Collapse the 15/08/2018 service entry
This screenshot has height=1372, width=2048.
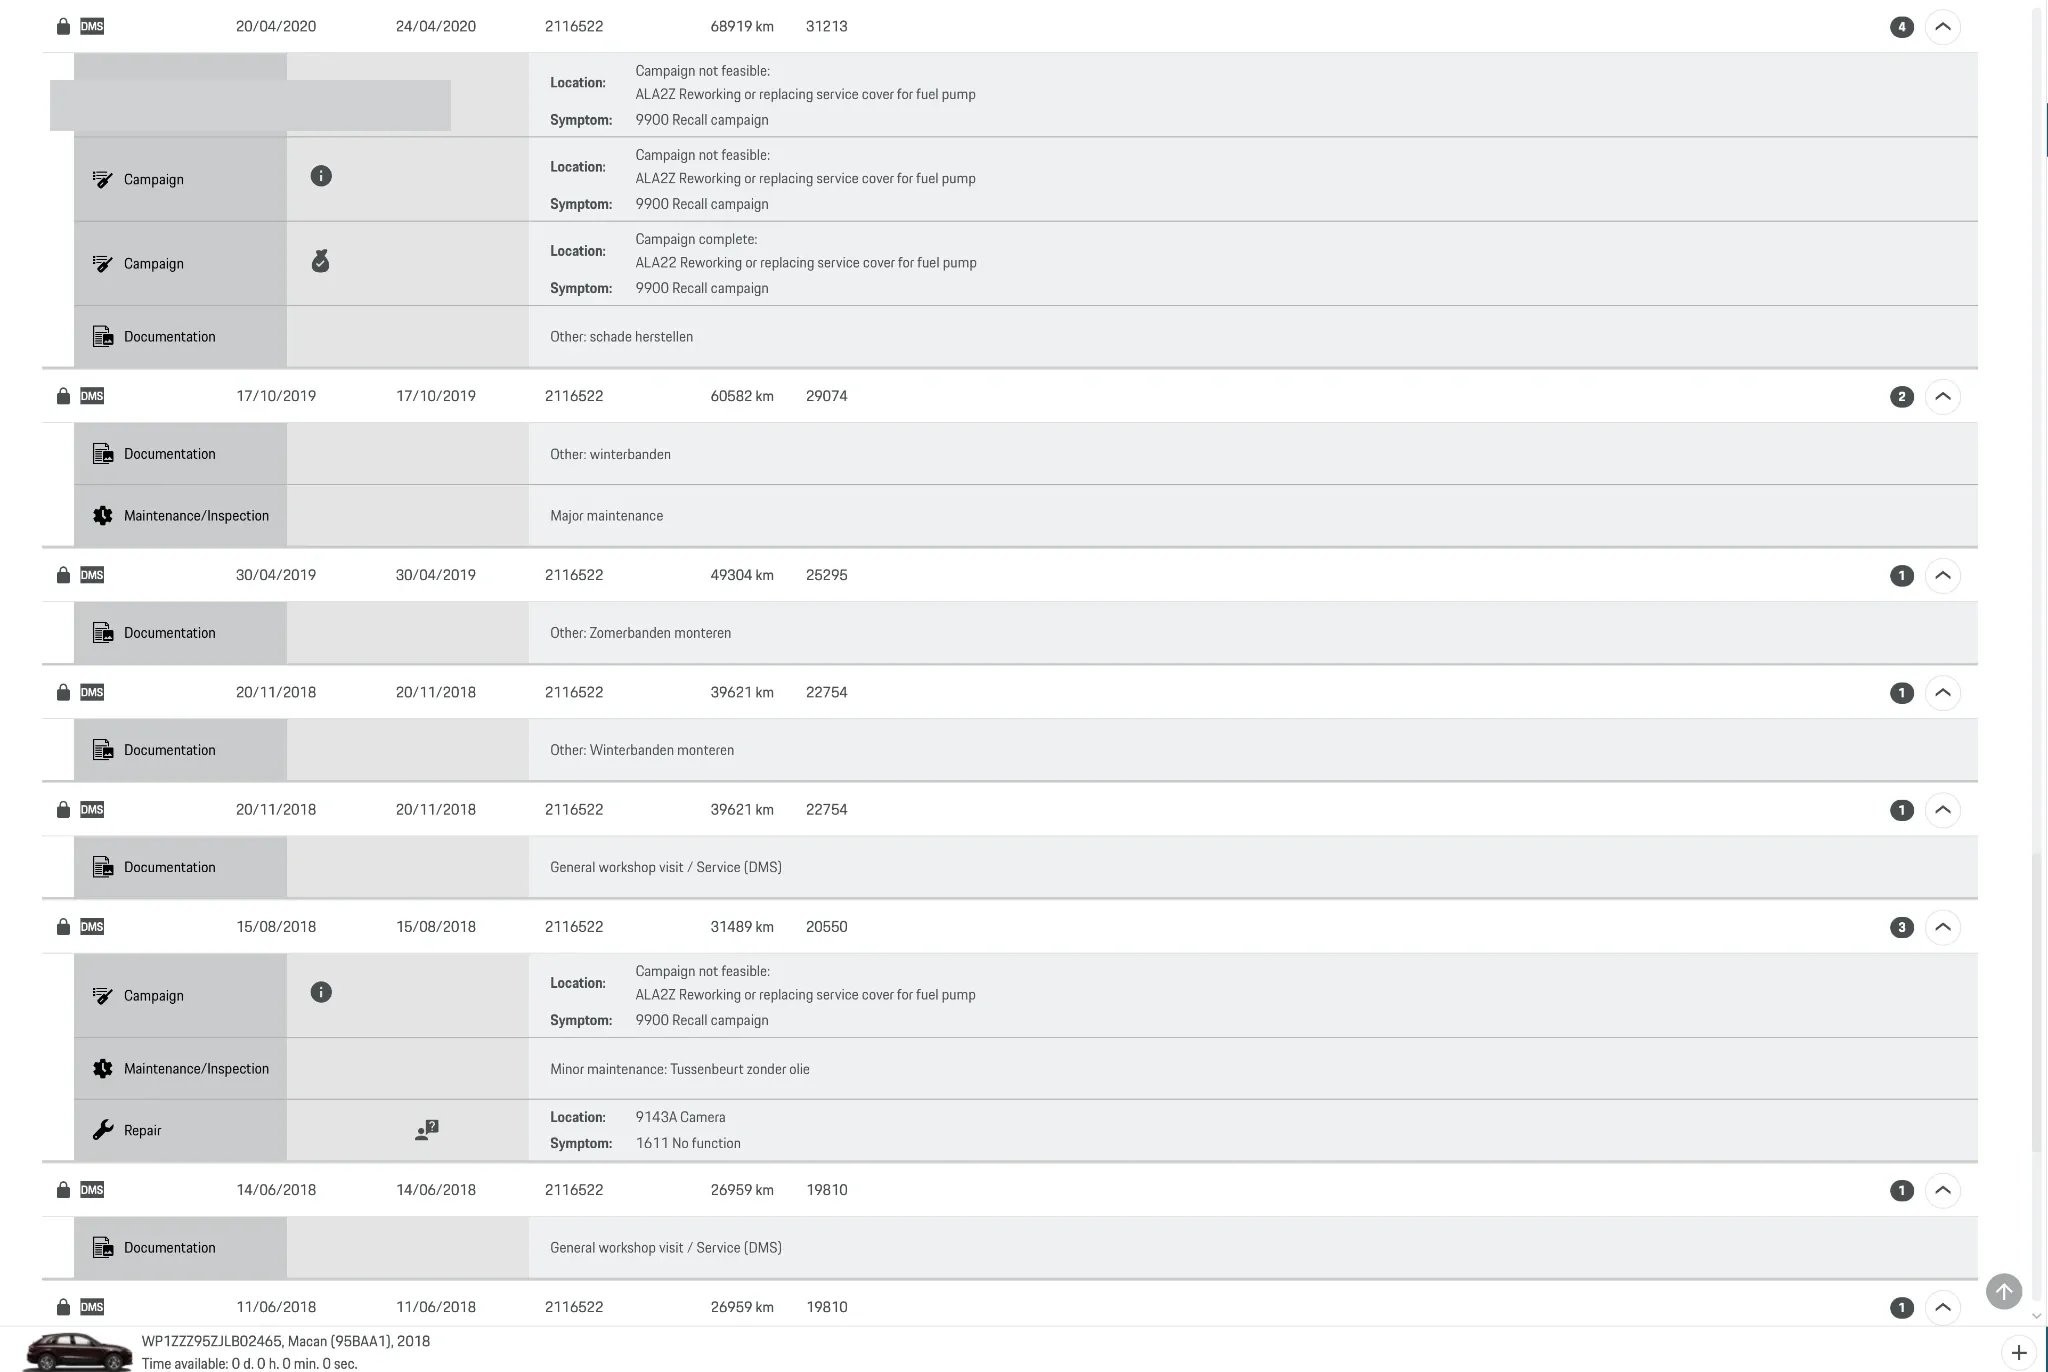pos(1942,927)
